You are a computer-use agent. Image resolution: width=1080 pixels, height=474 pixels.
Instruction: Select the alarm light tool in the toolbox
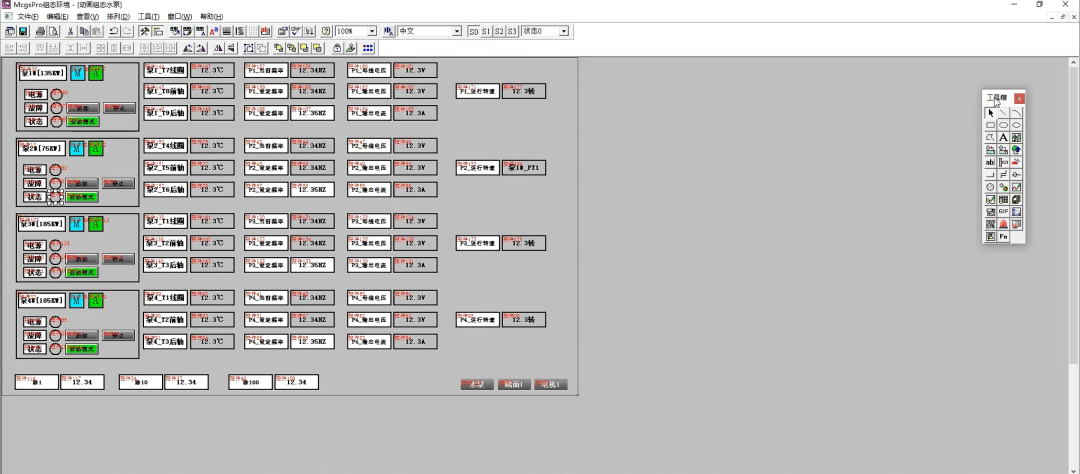click(1004, 224)
